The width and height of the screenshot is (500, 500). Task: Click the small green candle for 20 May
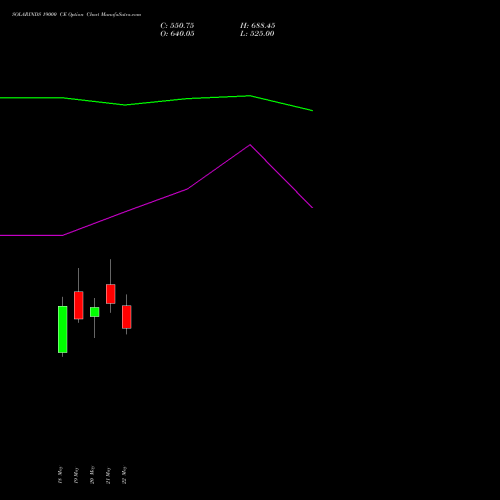point(95,312)
